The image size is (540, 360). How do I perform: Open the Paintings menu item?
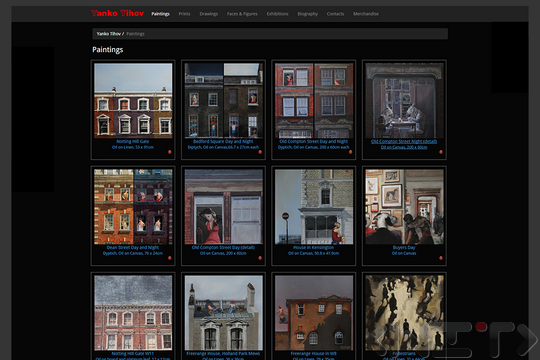click(x=160, y=14)
